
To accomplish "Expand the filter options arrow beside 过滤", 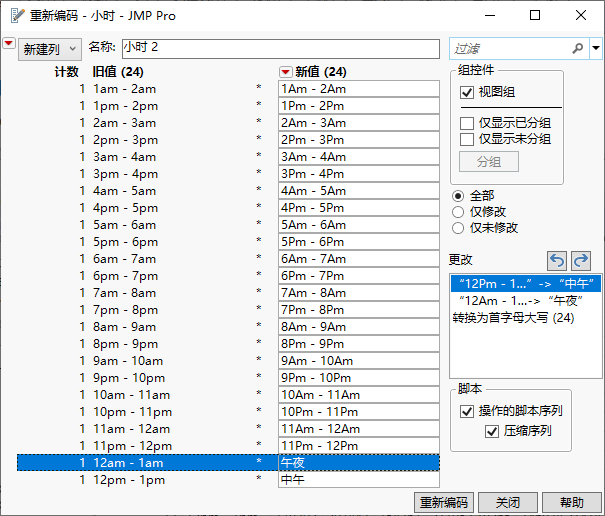I will pyautogui.click(x=596, y=48).
